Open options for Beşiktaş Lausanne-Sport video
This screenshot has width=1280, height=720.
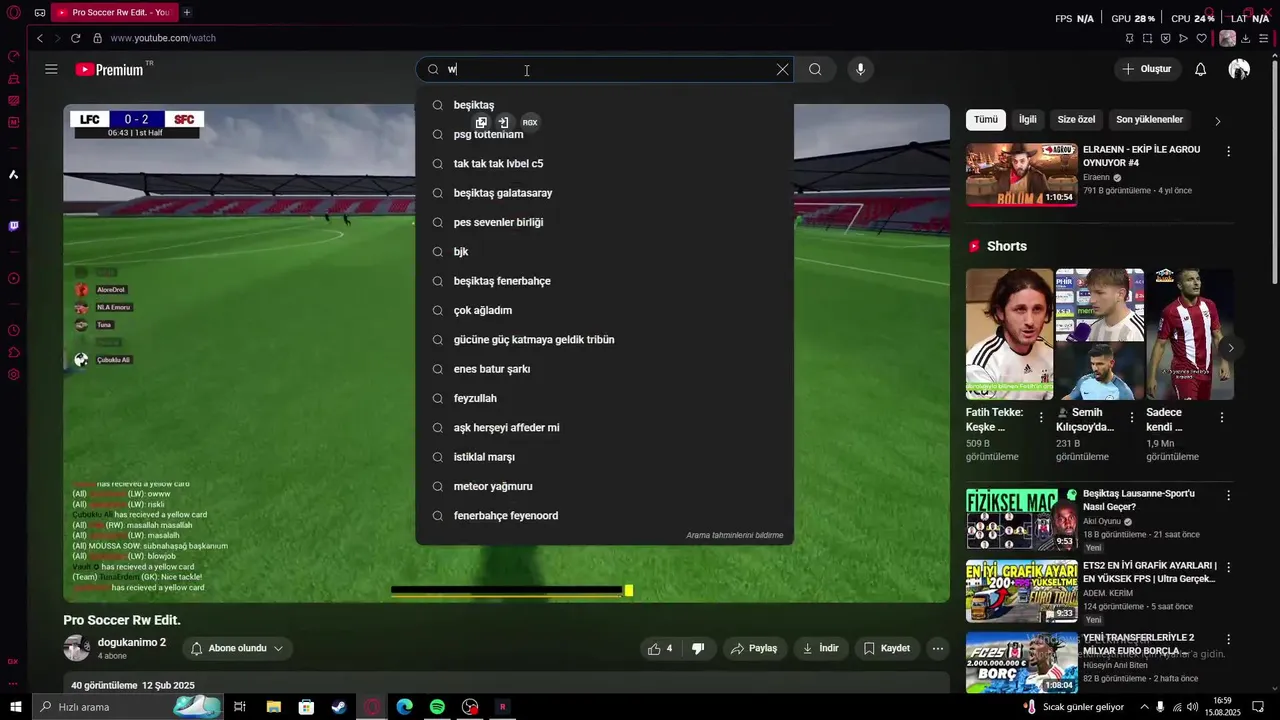(1229, 495)
